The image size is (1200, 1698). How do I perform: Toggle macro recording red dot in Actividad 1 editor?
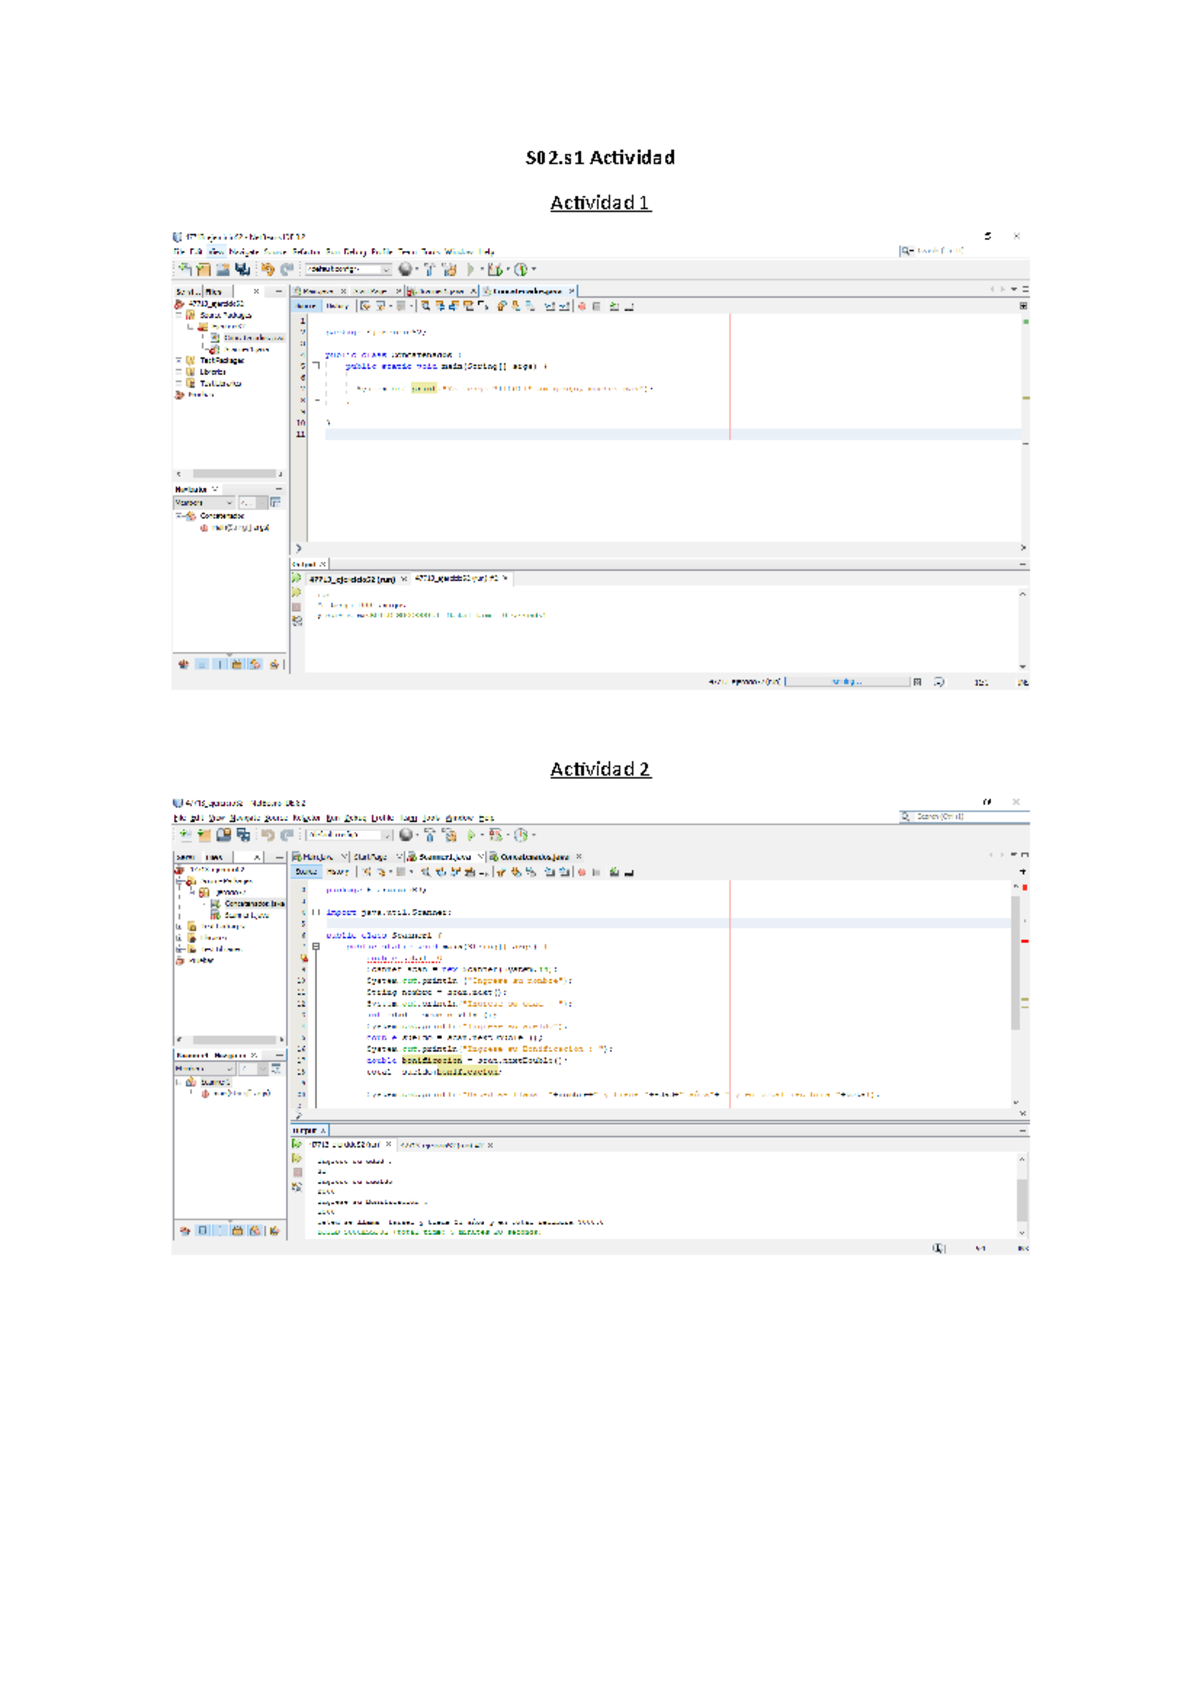(582, 306)
